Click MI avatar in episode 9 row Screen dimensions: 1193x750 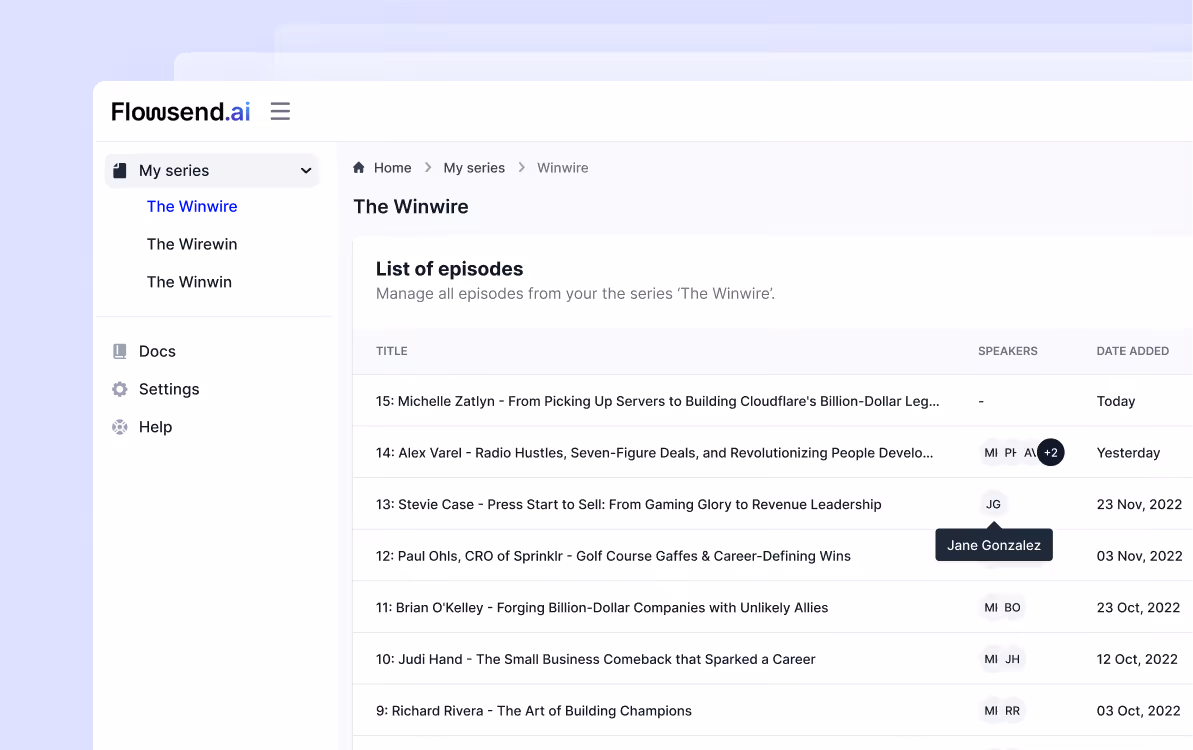991,711
